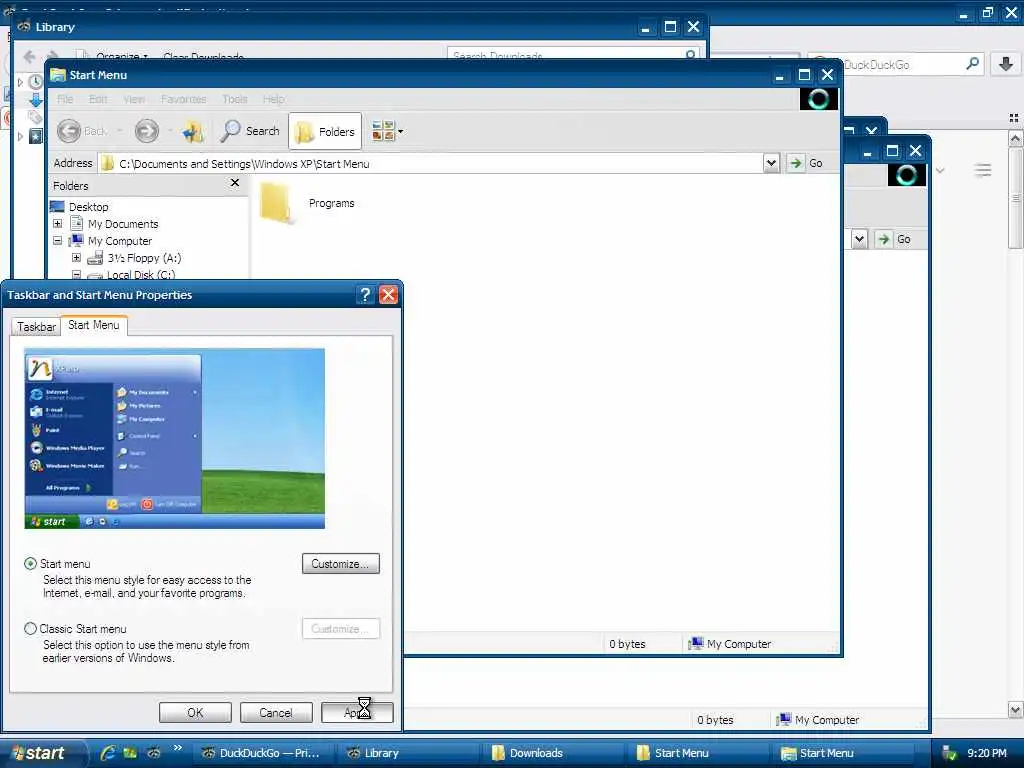The image size is (1024, 768).
Task: Select the Classic Start menu radio option
Action: [x=30, y=628]
